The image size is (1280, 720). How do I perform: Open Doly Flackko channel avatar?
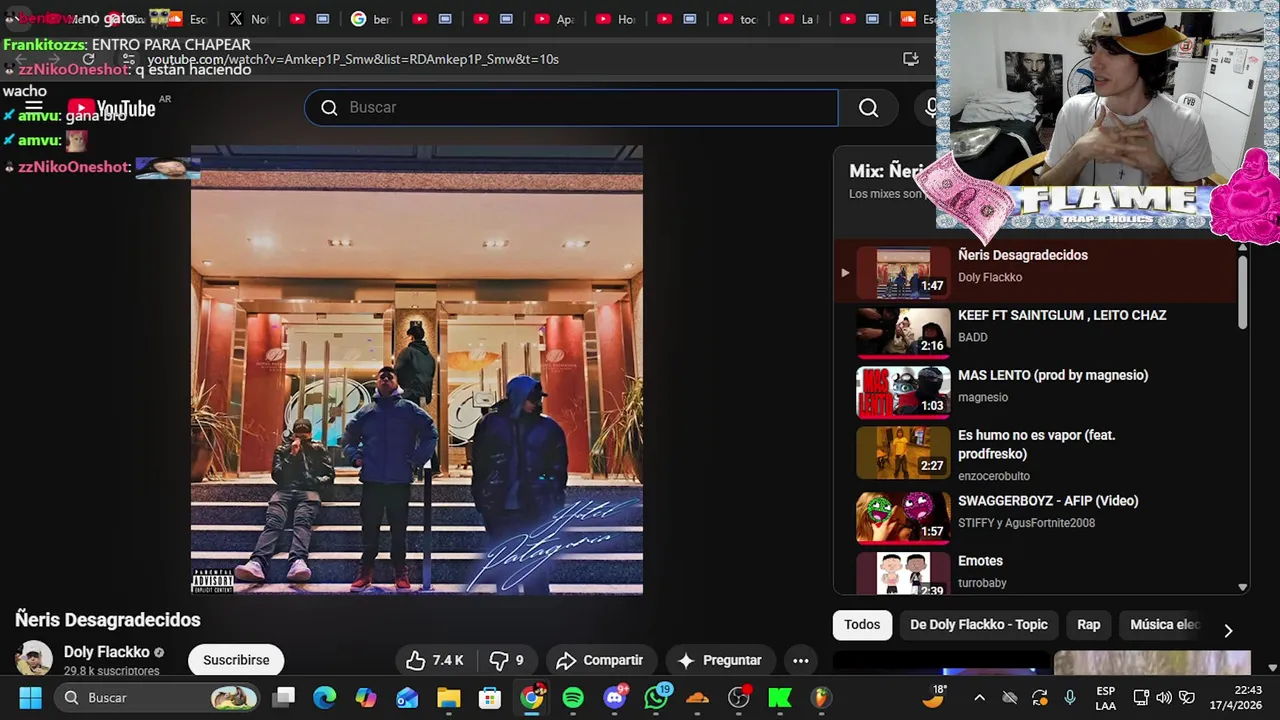(x=33, y=659)
